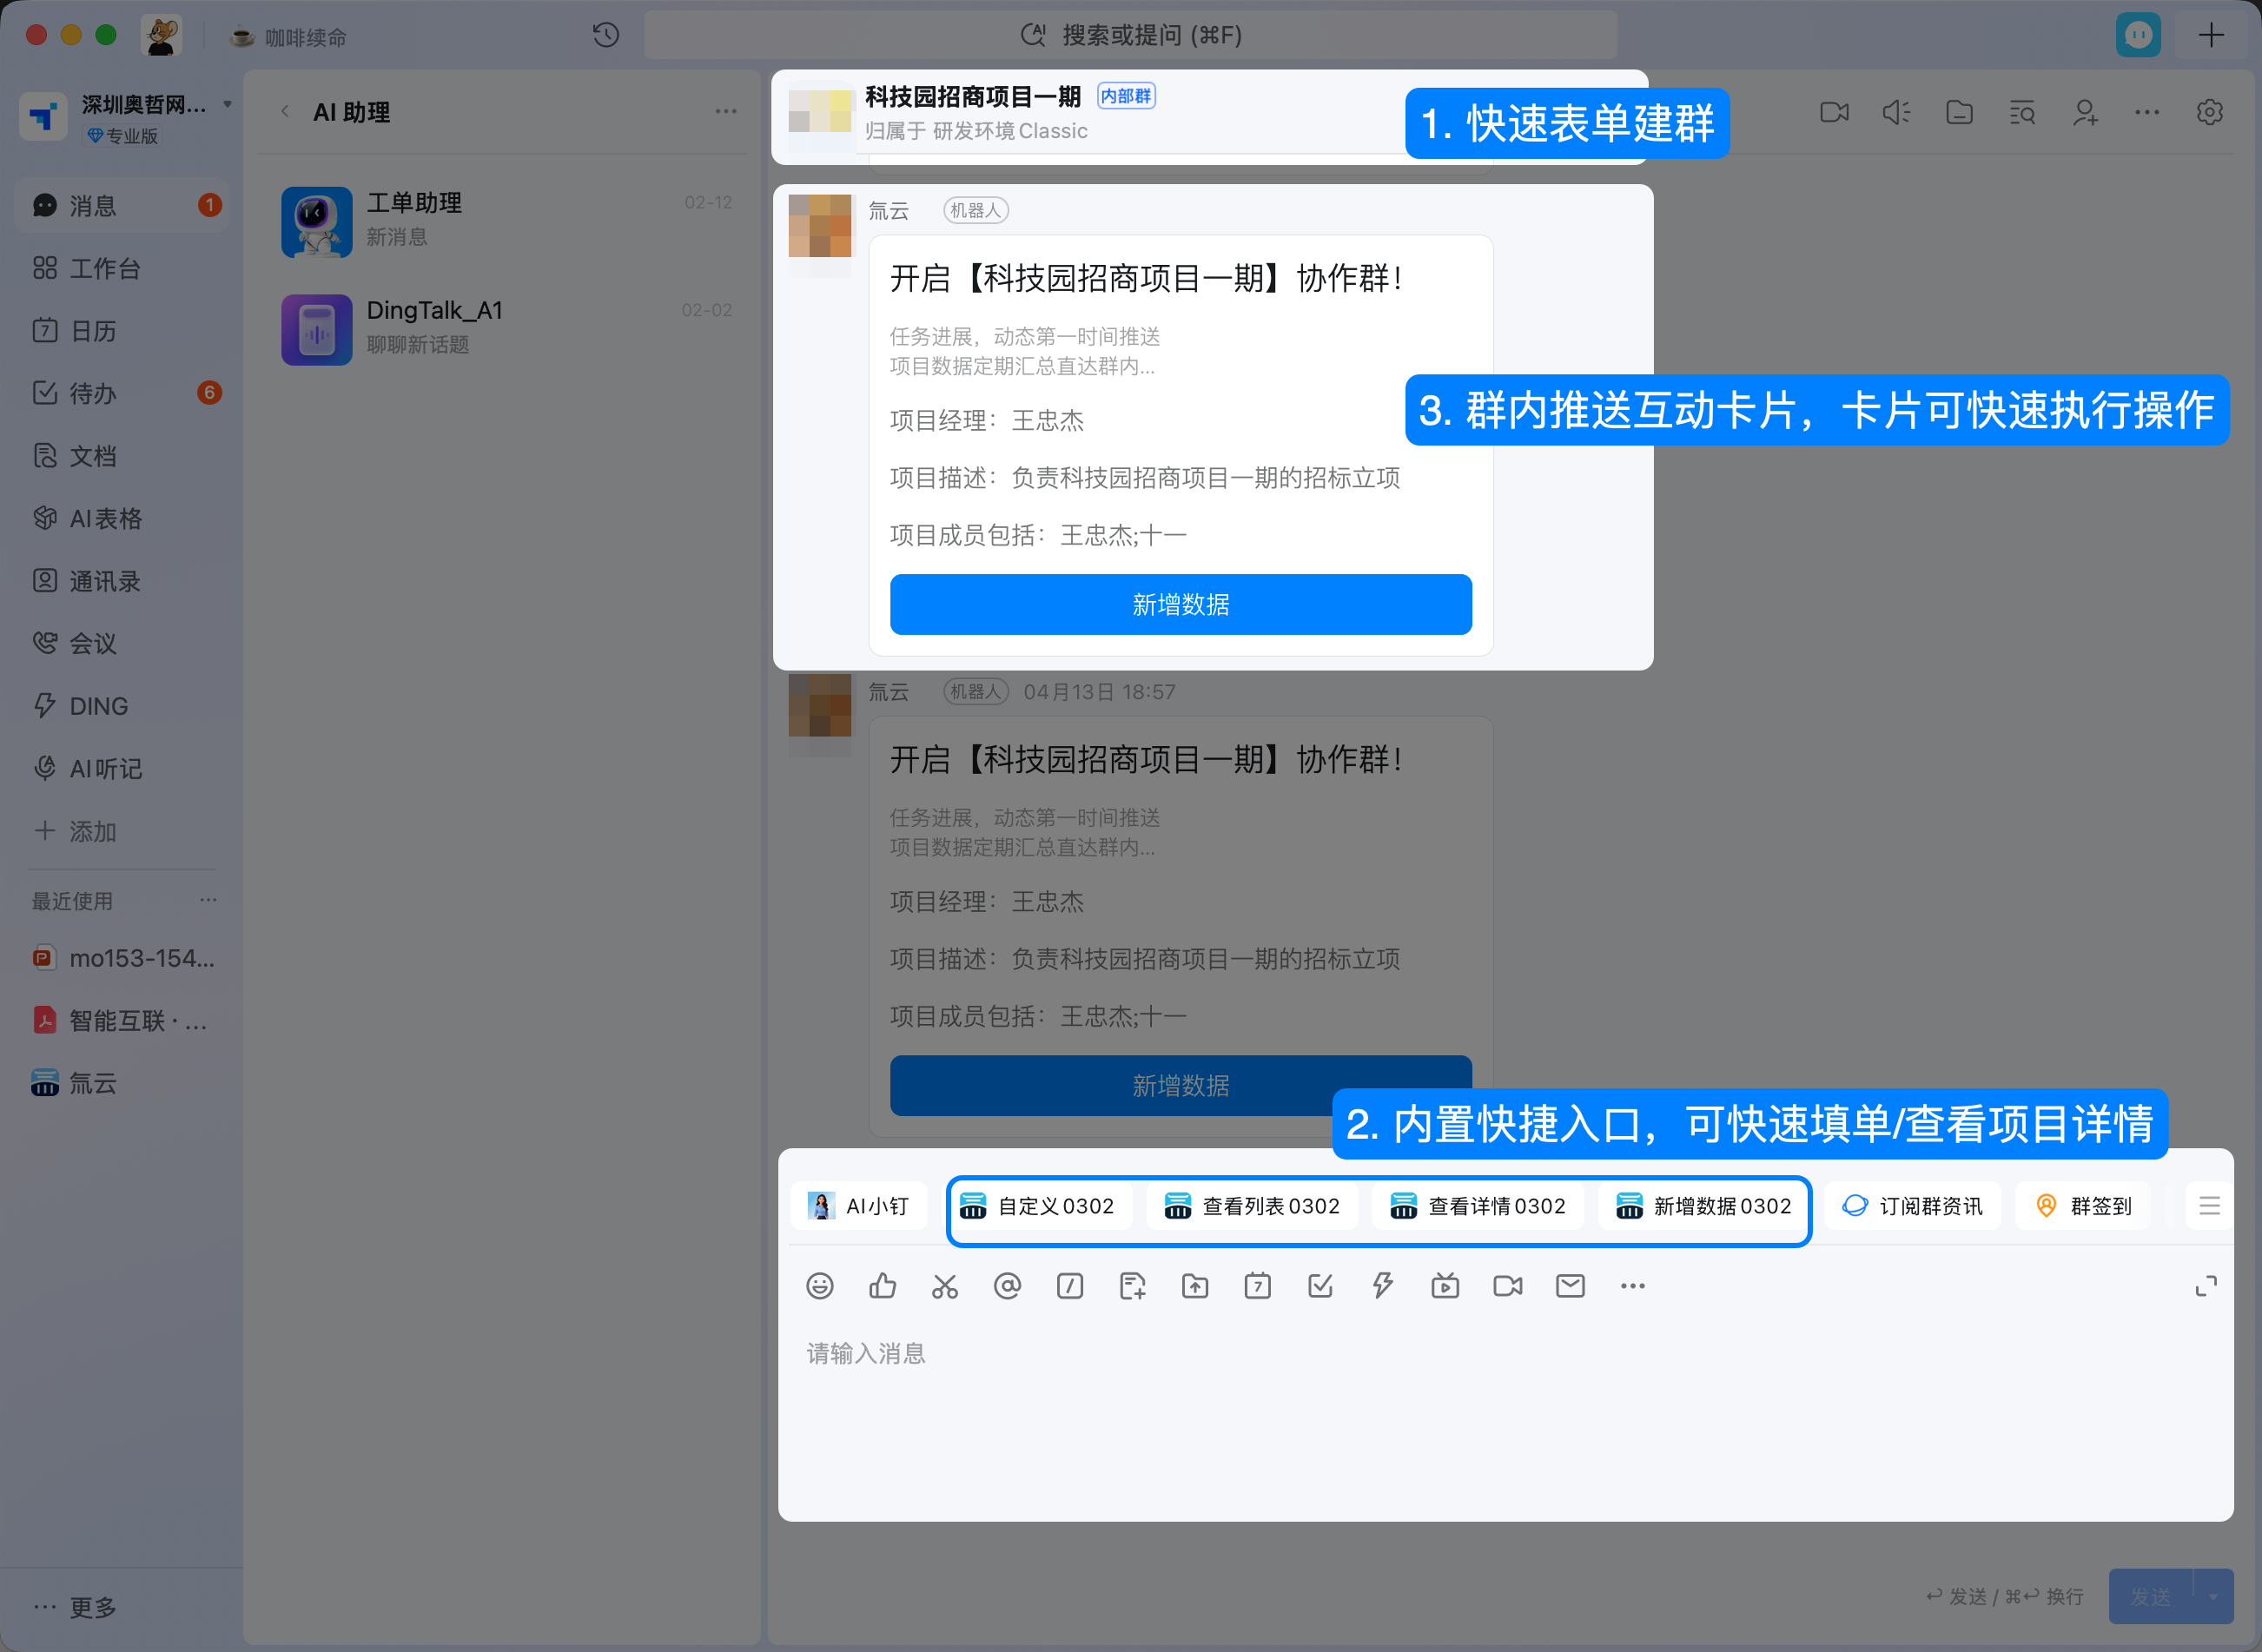Open AI 助理 panel more menu

[726, 112]
